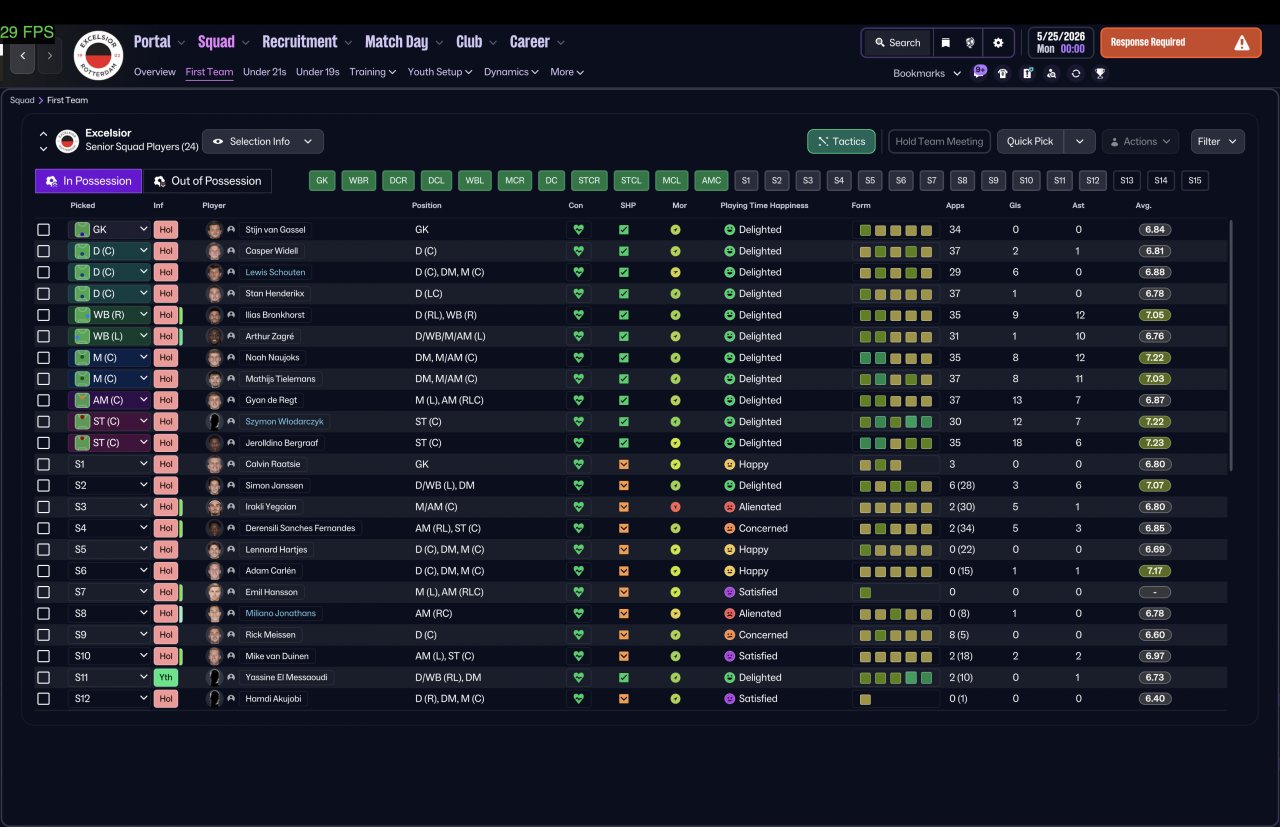Click Jerolldino Bergraaf's form squares
This screenshot has height=827, width=1280.
click(x=896, y=443)
